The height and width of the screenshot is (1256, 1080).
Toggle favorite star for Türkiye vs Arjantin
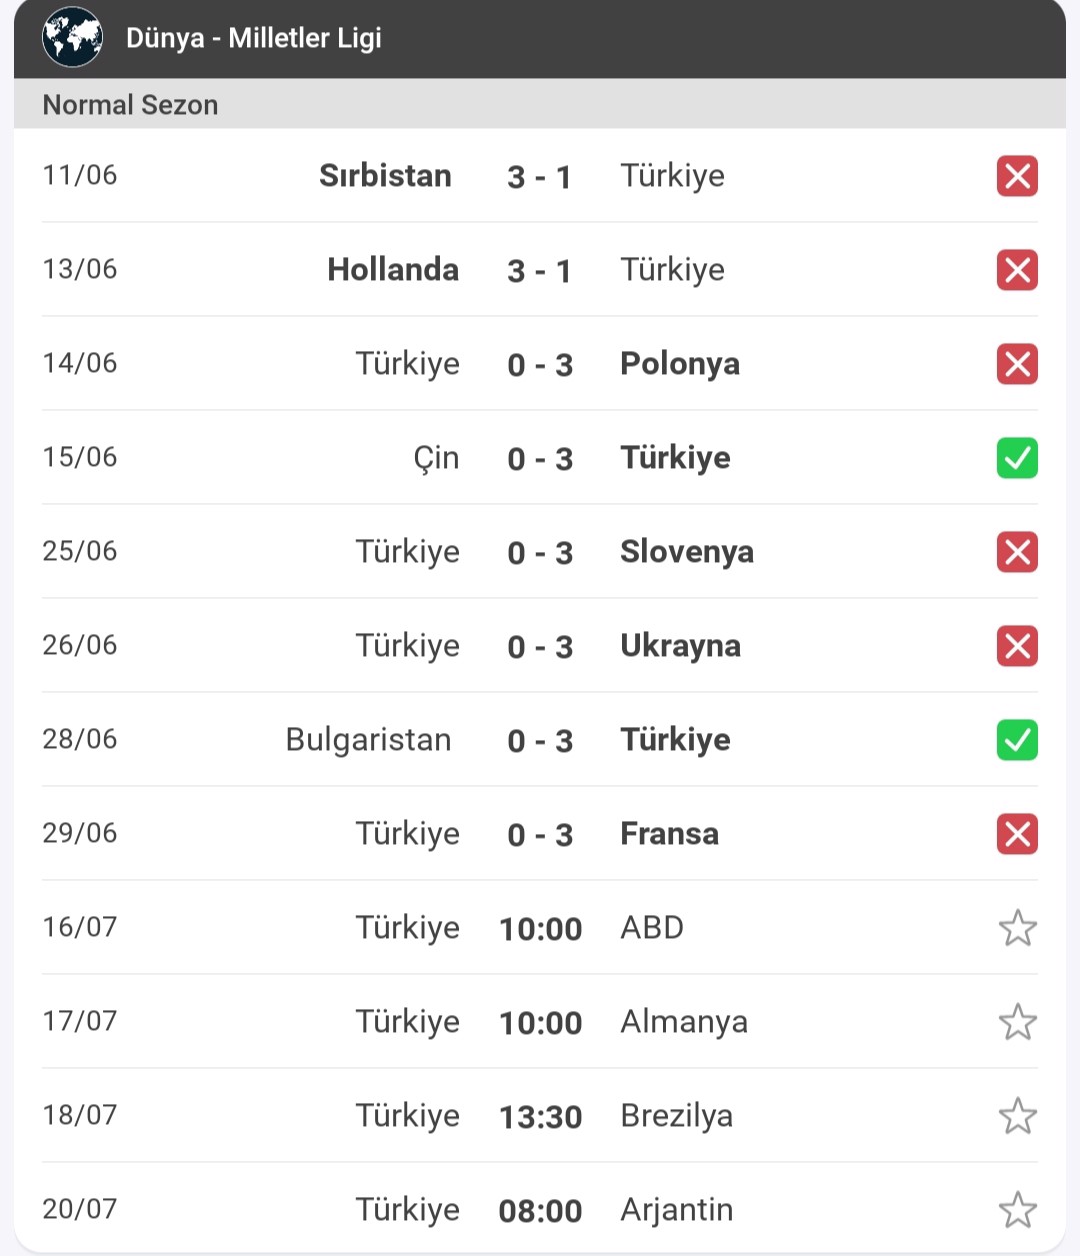(x=1017, y=1210)
